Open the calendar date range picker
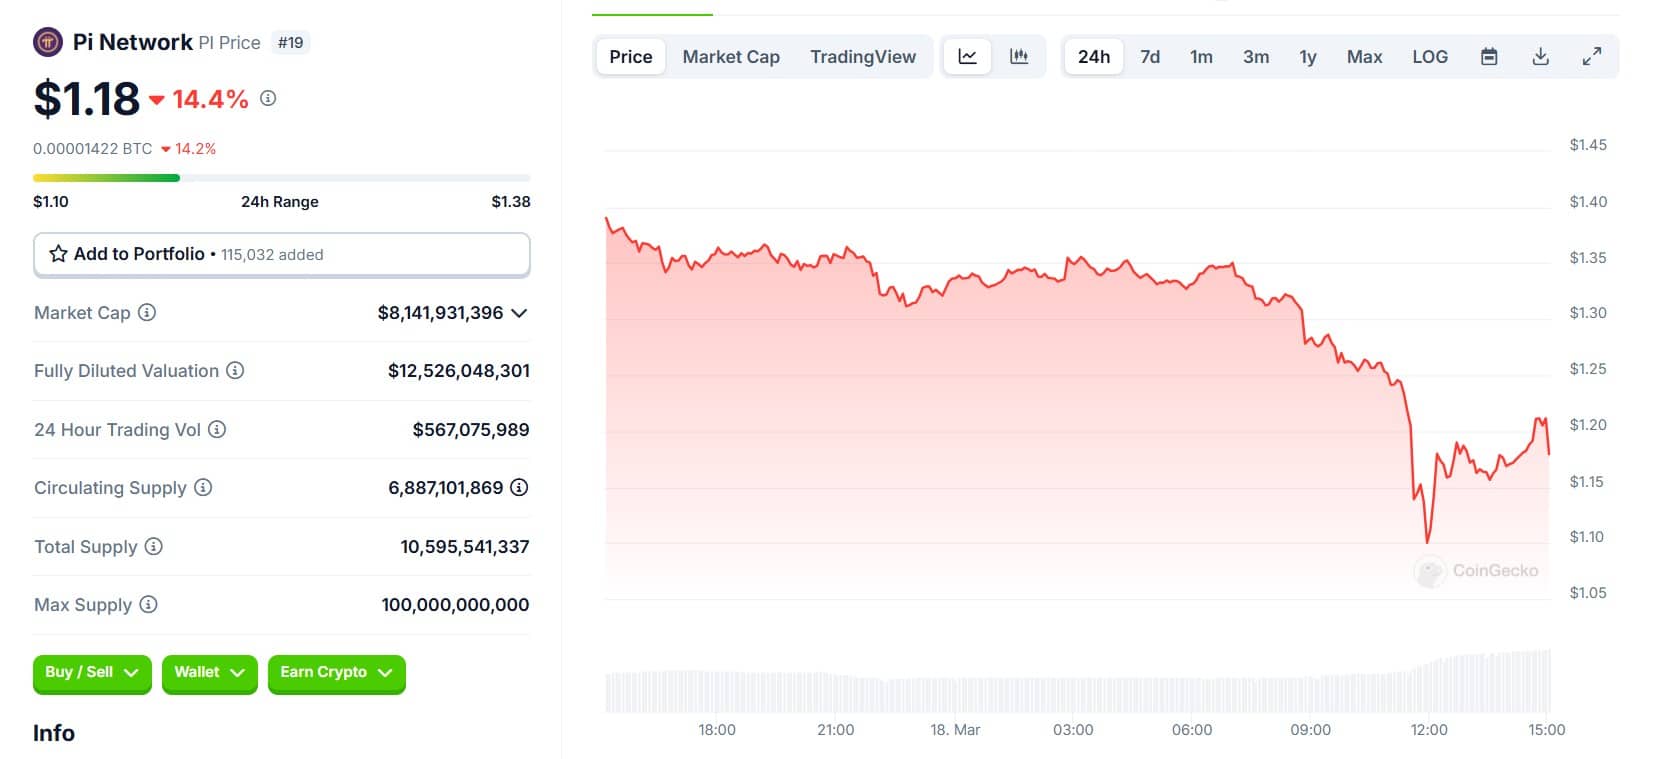The height and width of the screenshot is (759, 1658). [1489, 57]
